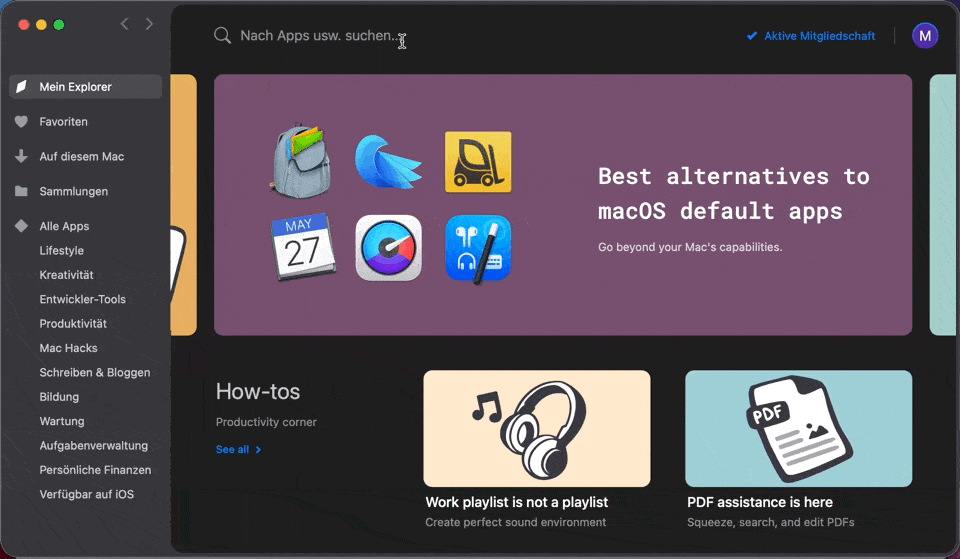Open Aktive Mitgliedschaft link
Viewport: 960px width, 559px height.
pyautogui.click(x=819, y=36)
